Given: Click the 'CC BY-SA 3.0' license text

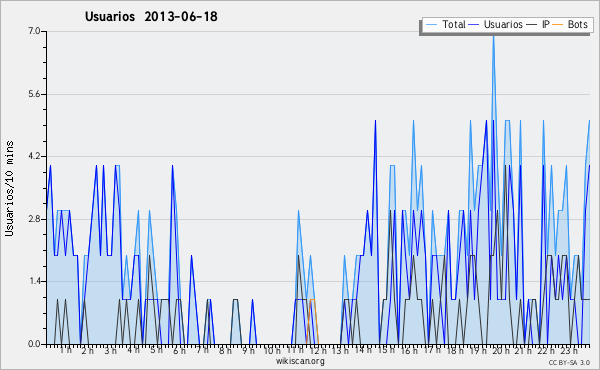Looking at the screenshot, I should point(569,362).
